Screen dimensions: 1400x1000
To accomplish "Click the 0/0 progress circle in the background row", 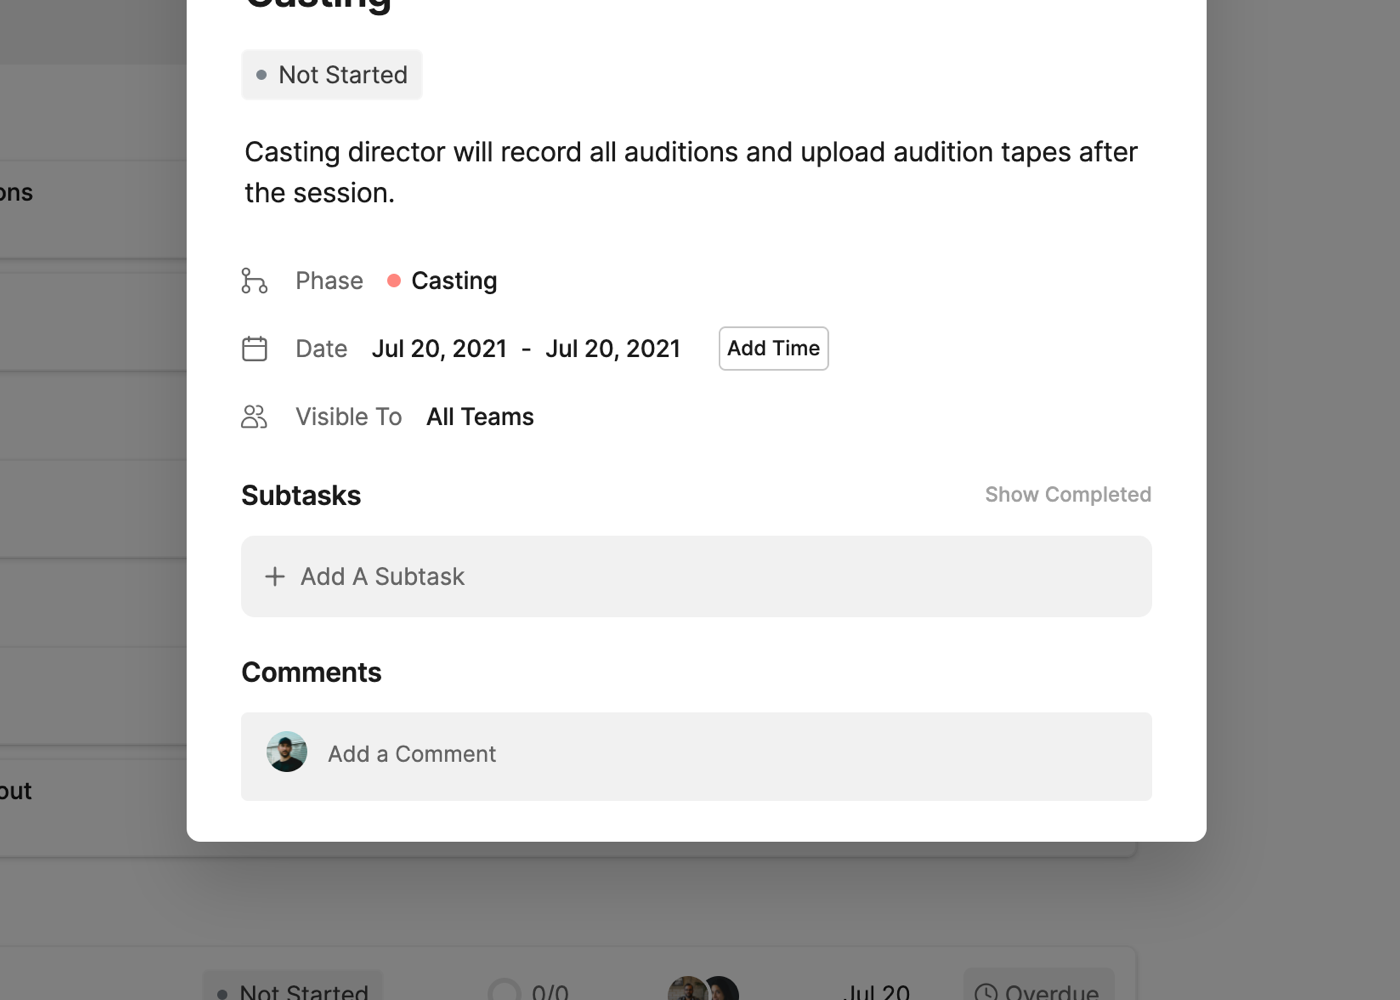I will pos(505,991).
